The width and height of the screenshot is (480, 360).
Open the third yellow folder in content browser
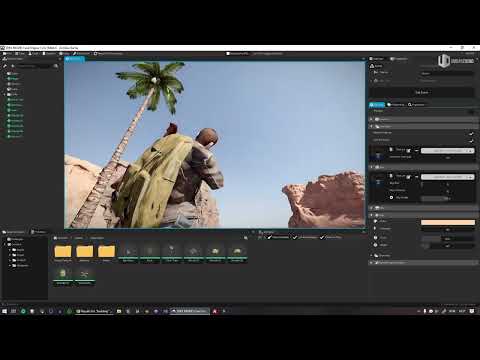tap(106, 252)
